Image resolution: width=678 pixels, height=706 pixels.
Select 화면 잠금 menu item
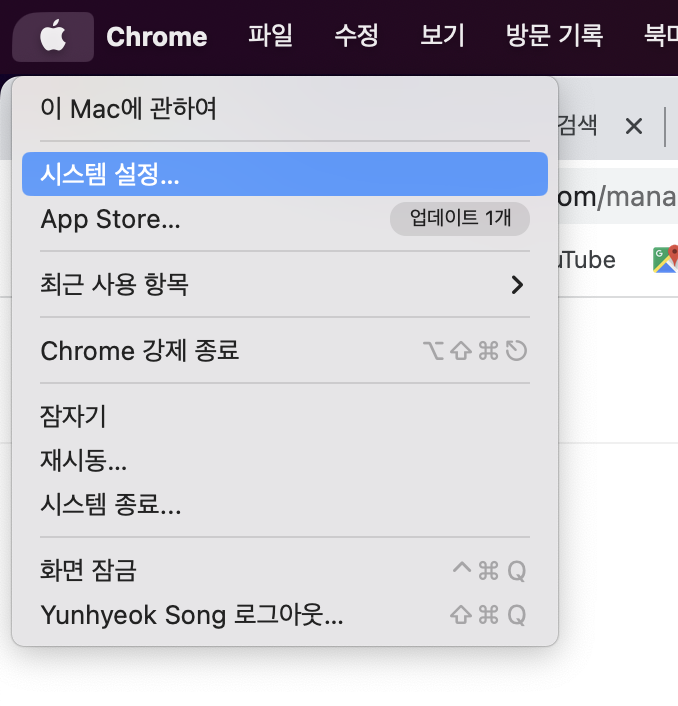pos(285,570)
